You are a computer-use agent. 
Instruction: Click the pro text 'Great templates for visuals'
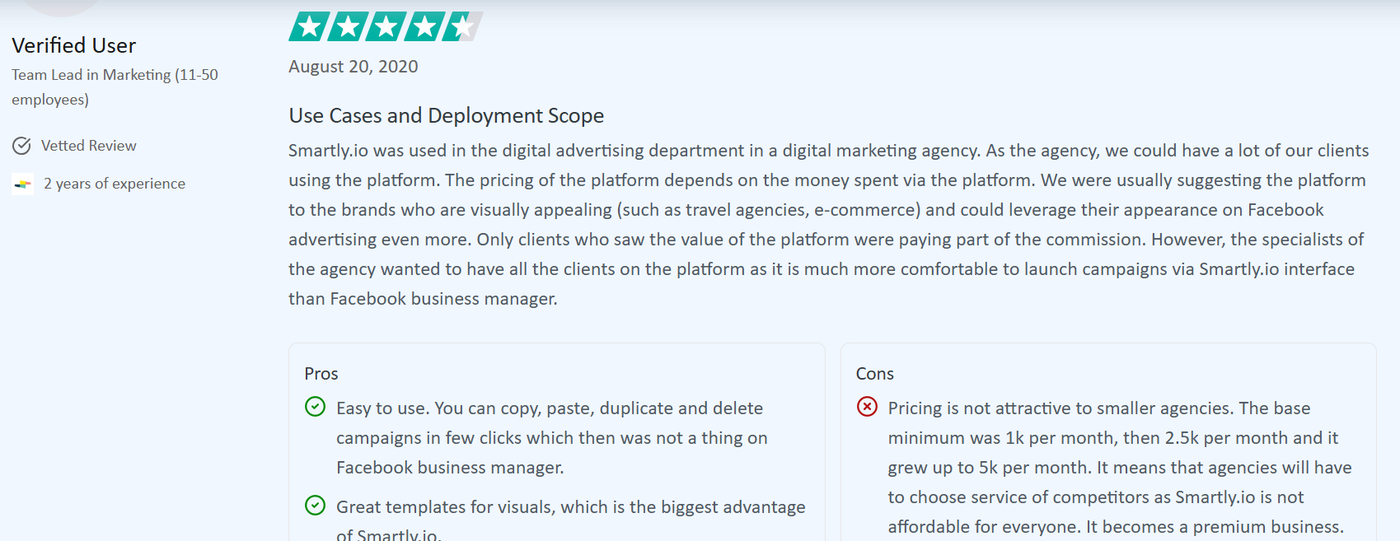click(x=571, y=521)
